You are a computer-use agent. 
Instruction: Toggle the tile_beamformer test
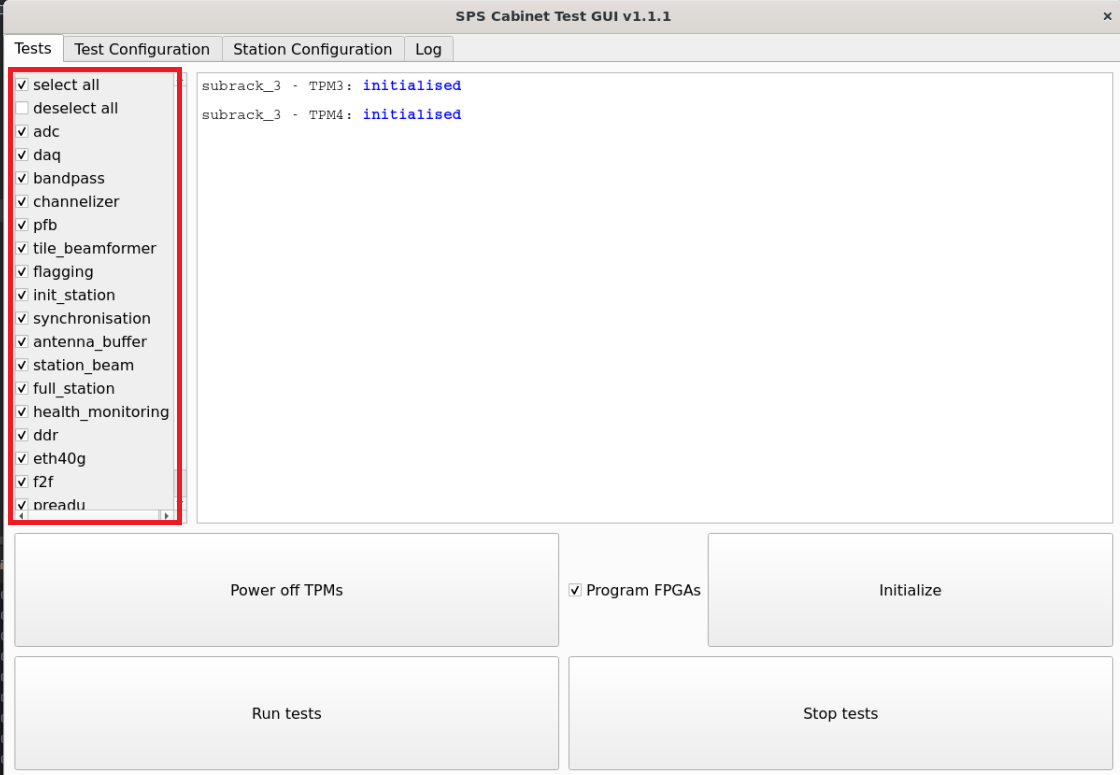(x=22, y=248)
